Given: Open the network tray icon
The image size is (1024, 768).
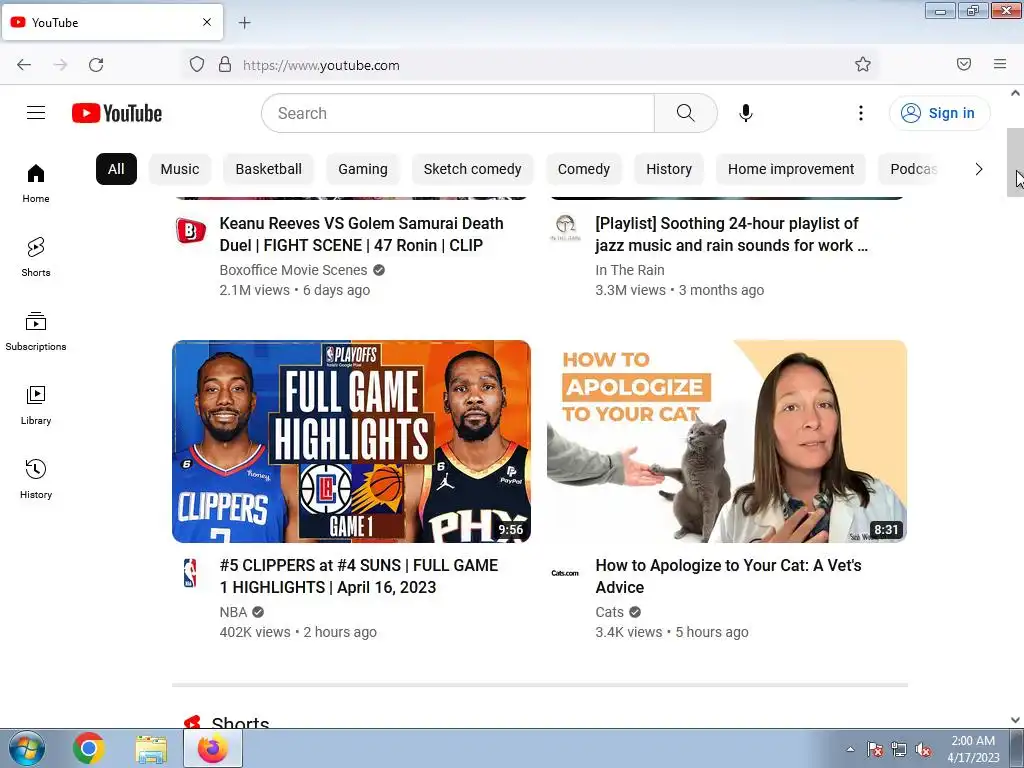Looking at the screenshot, I should pyautogui.click(x=899, y=749).
